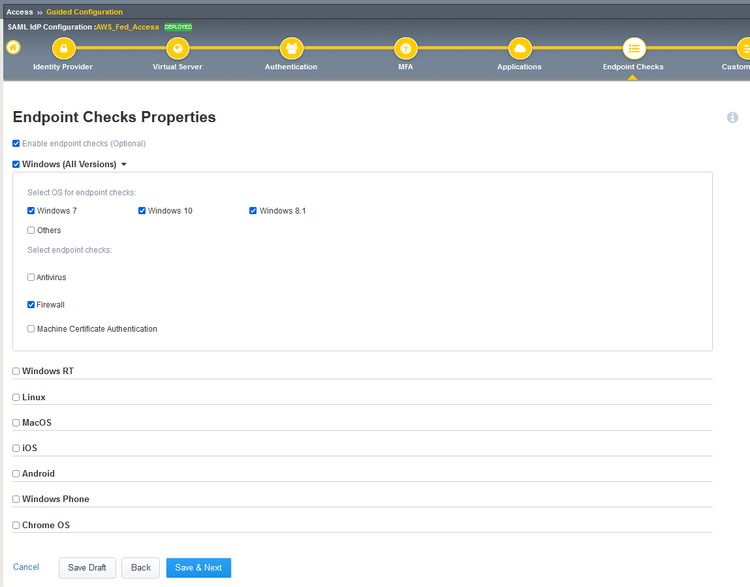Open the Authentication step icon

coord(291,48)
